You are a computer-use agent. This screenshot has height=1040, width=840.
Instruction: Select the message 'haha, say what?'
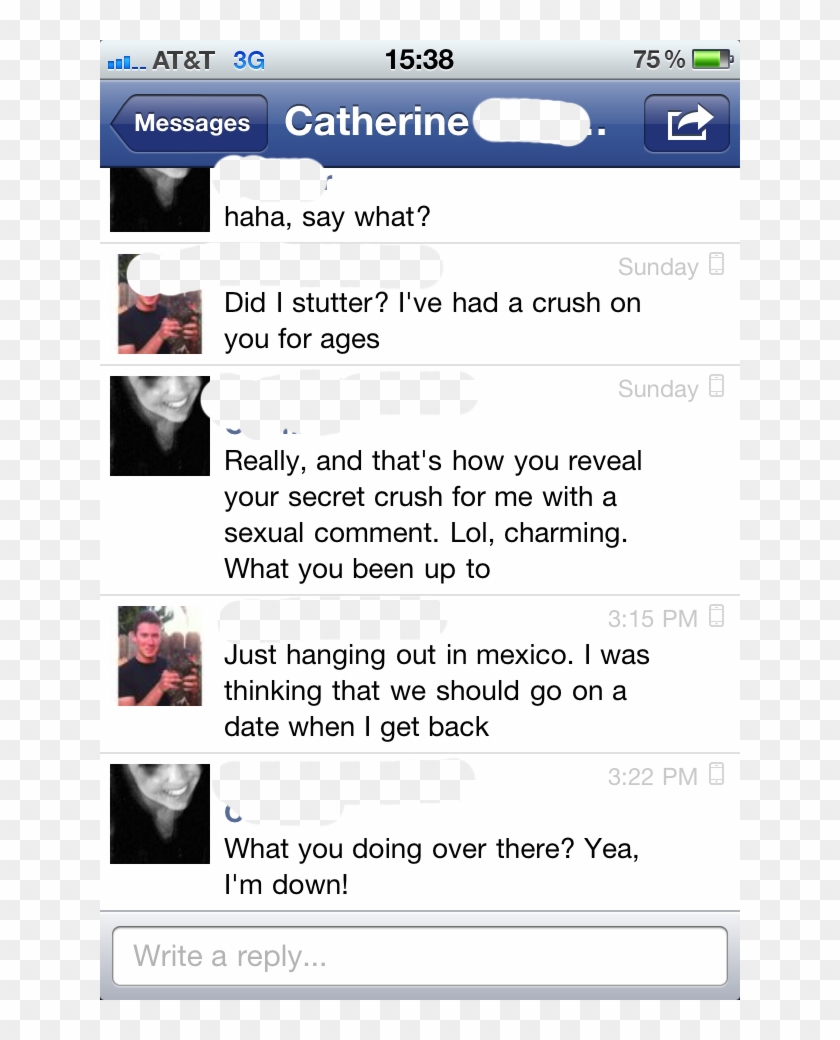[x=327, y=217]
